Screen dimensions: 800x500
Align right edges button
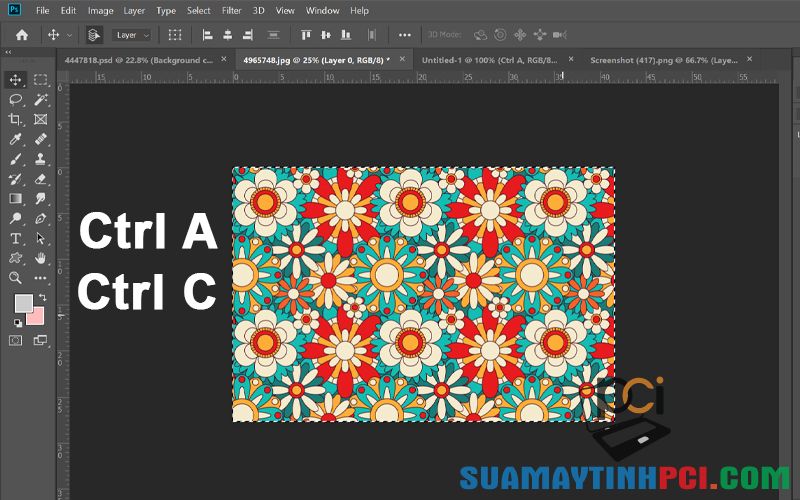pos(247,35)
